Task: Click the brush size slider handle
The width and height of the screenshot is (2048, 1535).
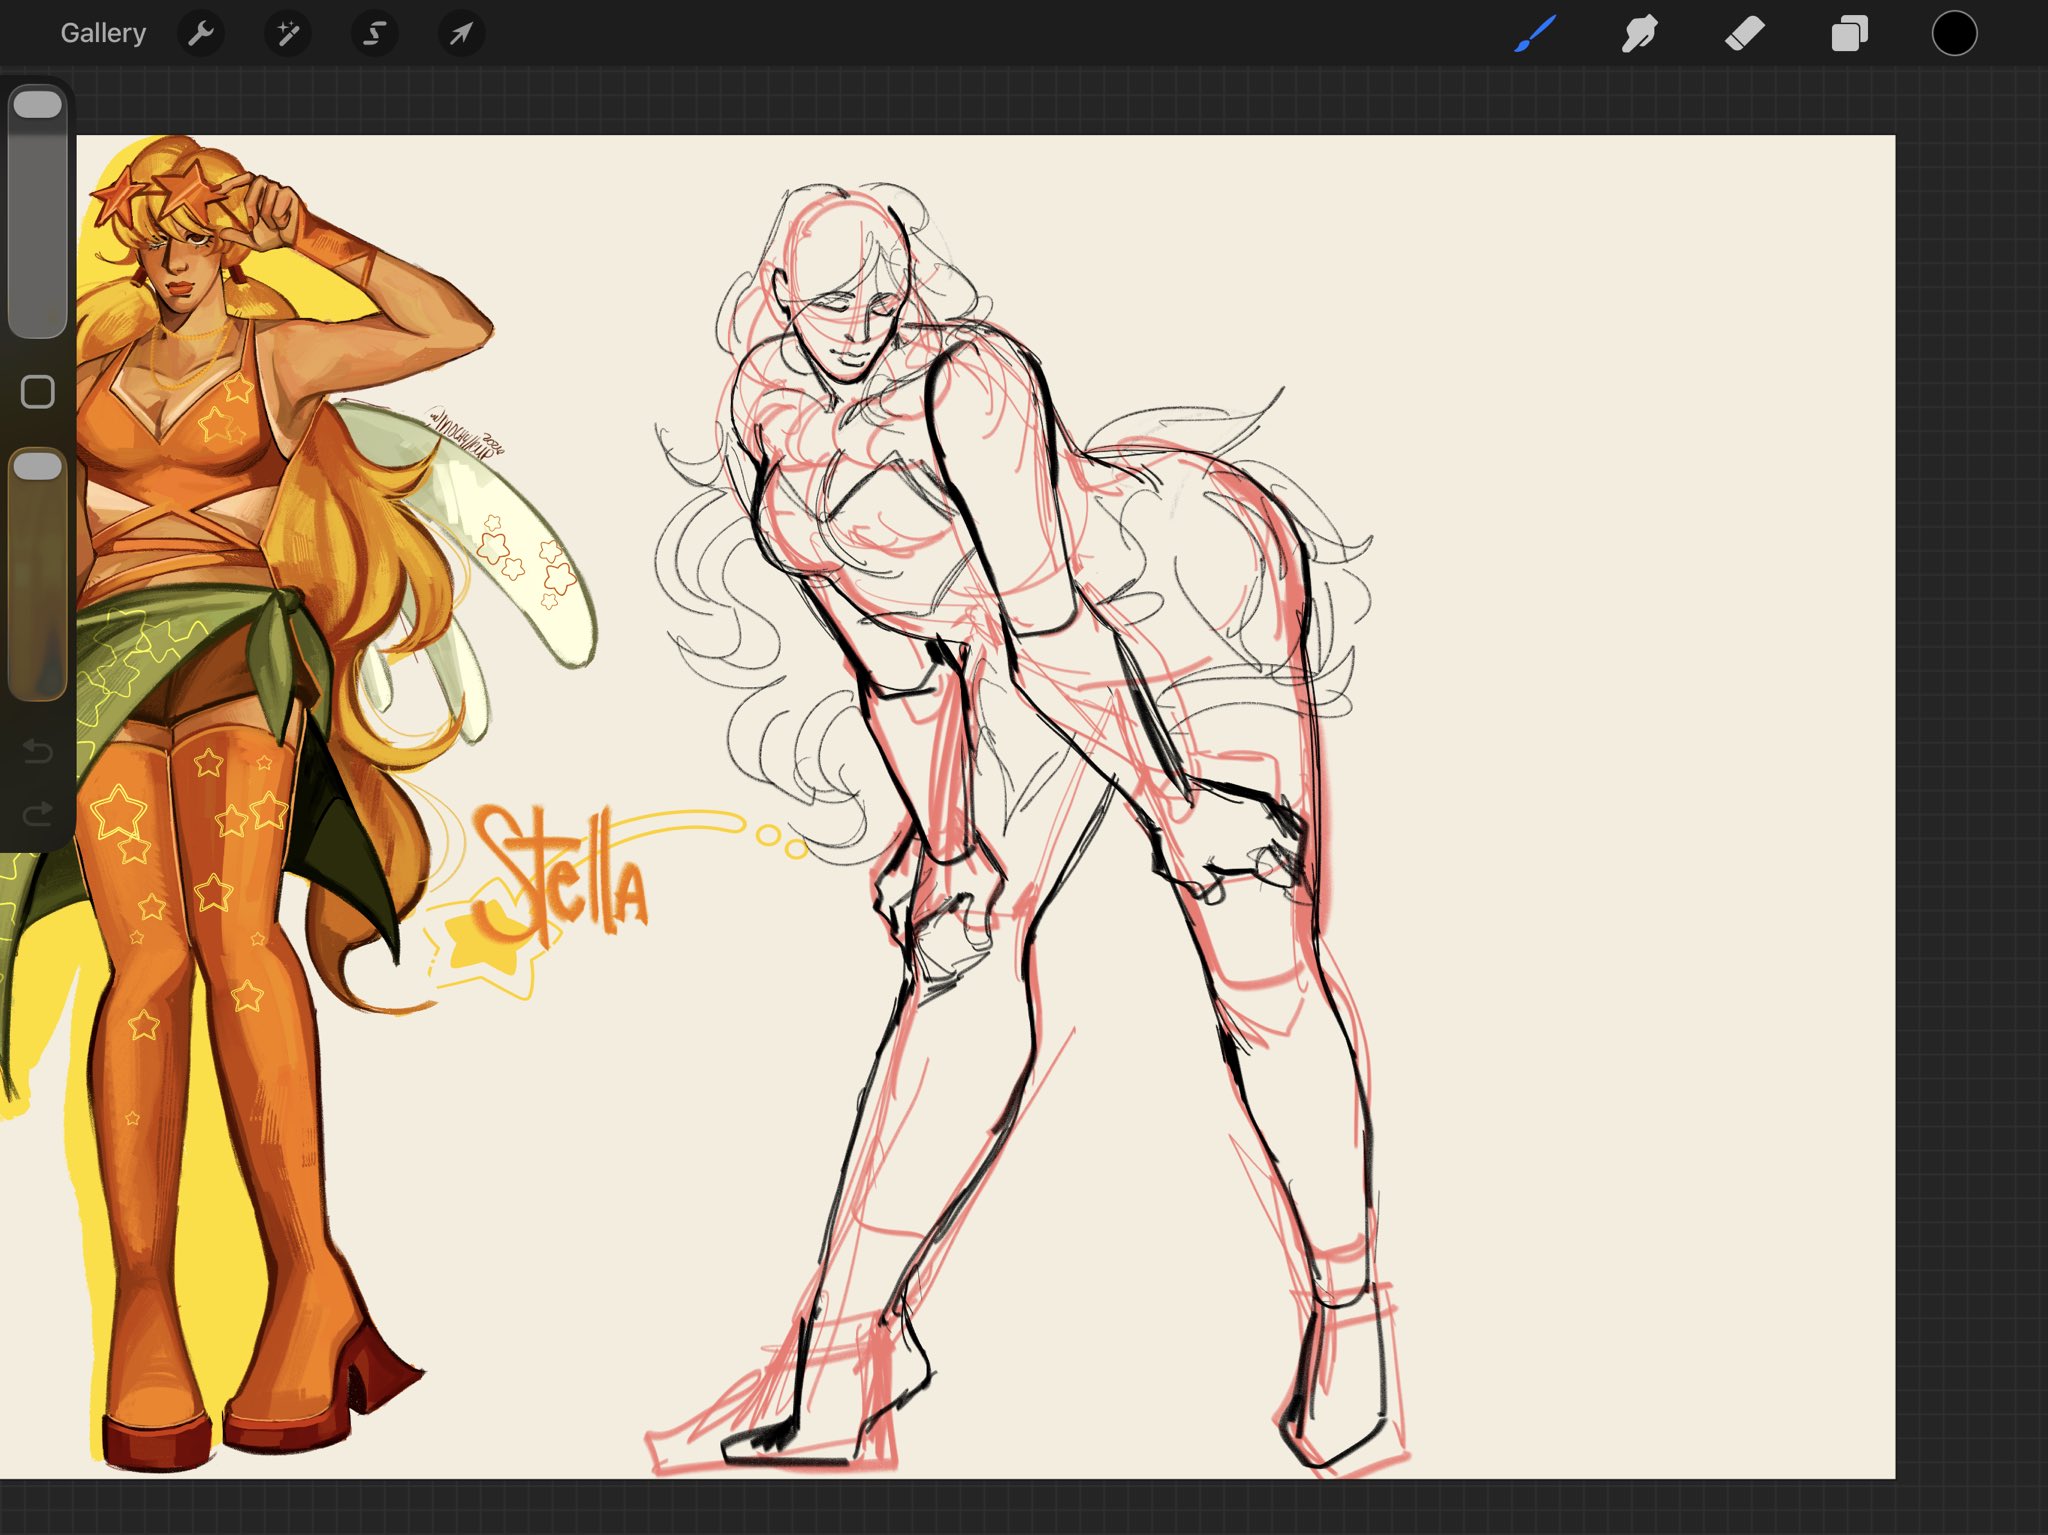Action: point(38,105)
